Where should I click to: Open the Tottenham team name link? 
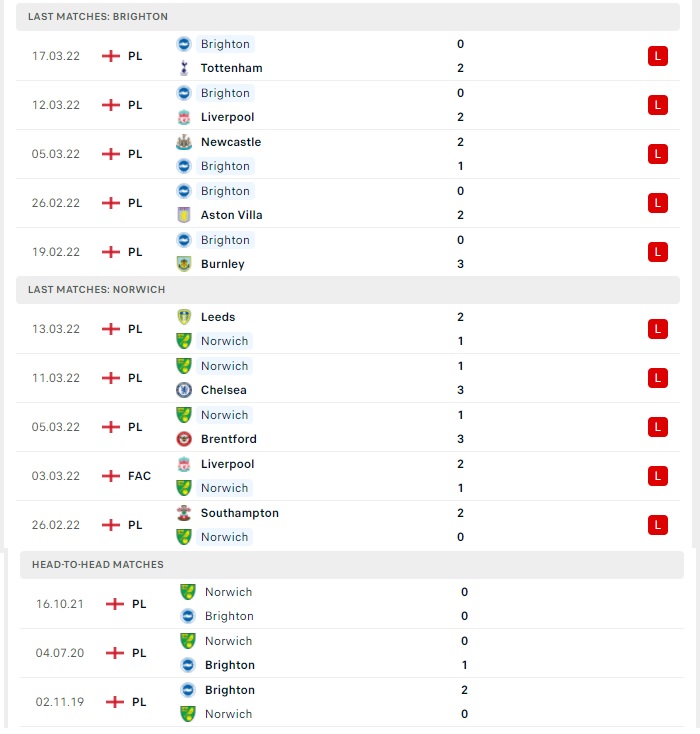coord(231,68)
